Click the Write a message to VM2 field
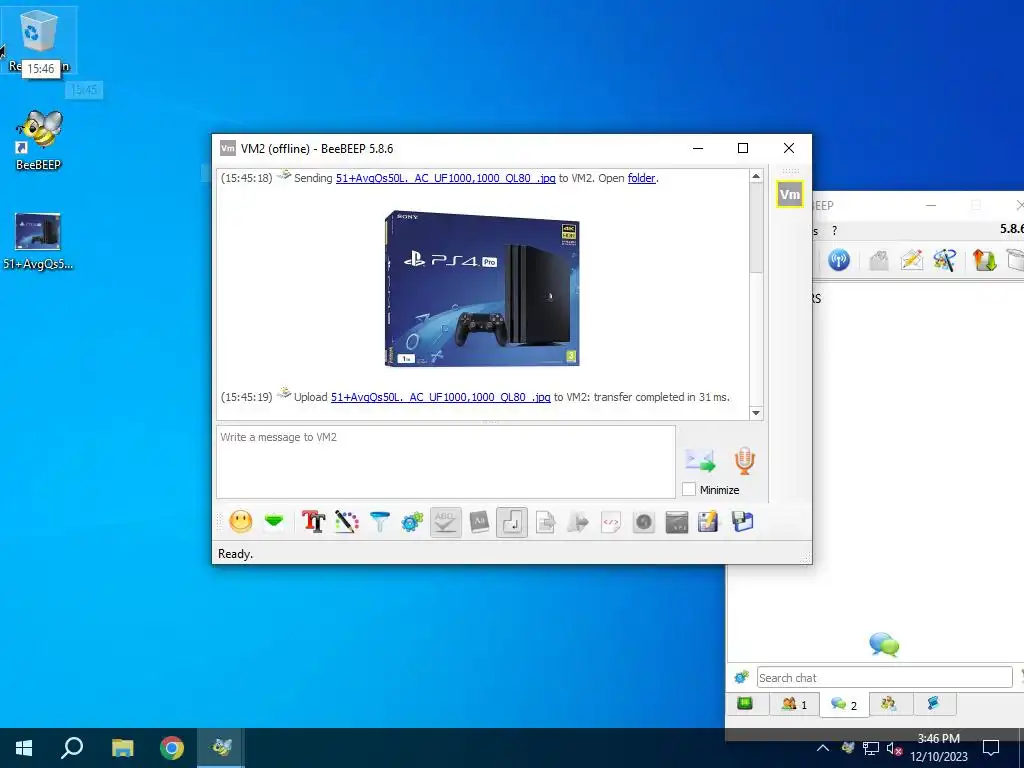The width and height of the screenshot is (1024, 768). point(446,462)
